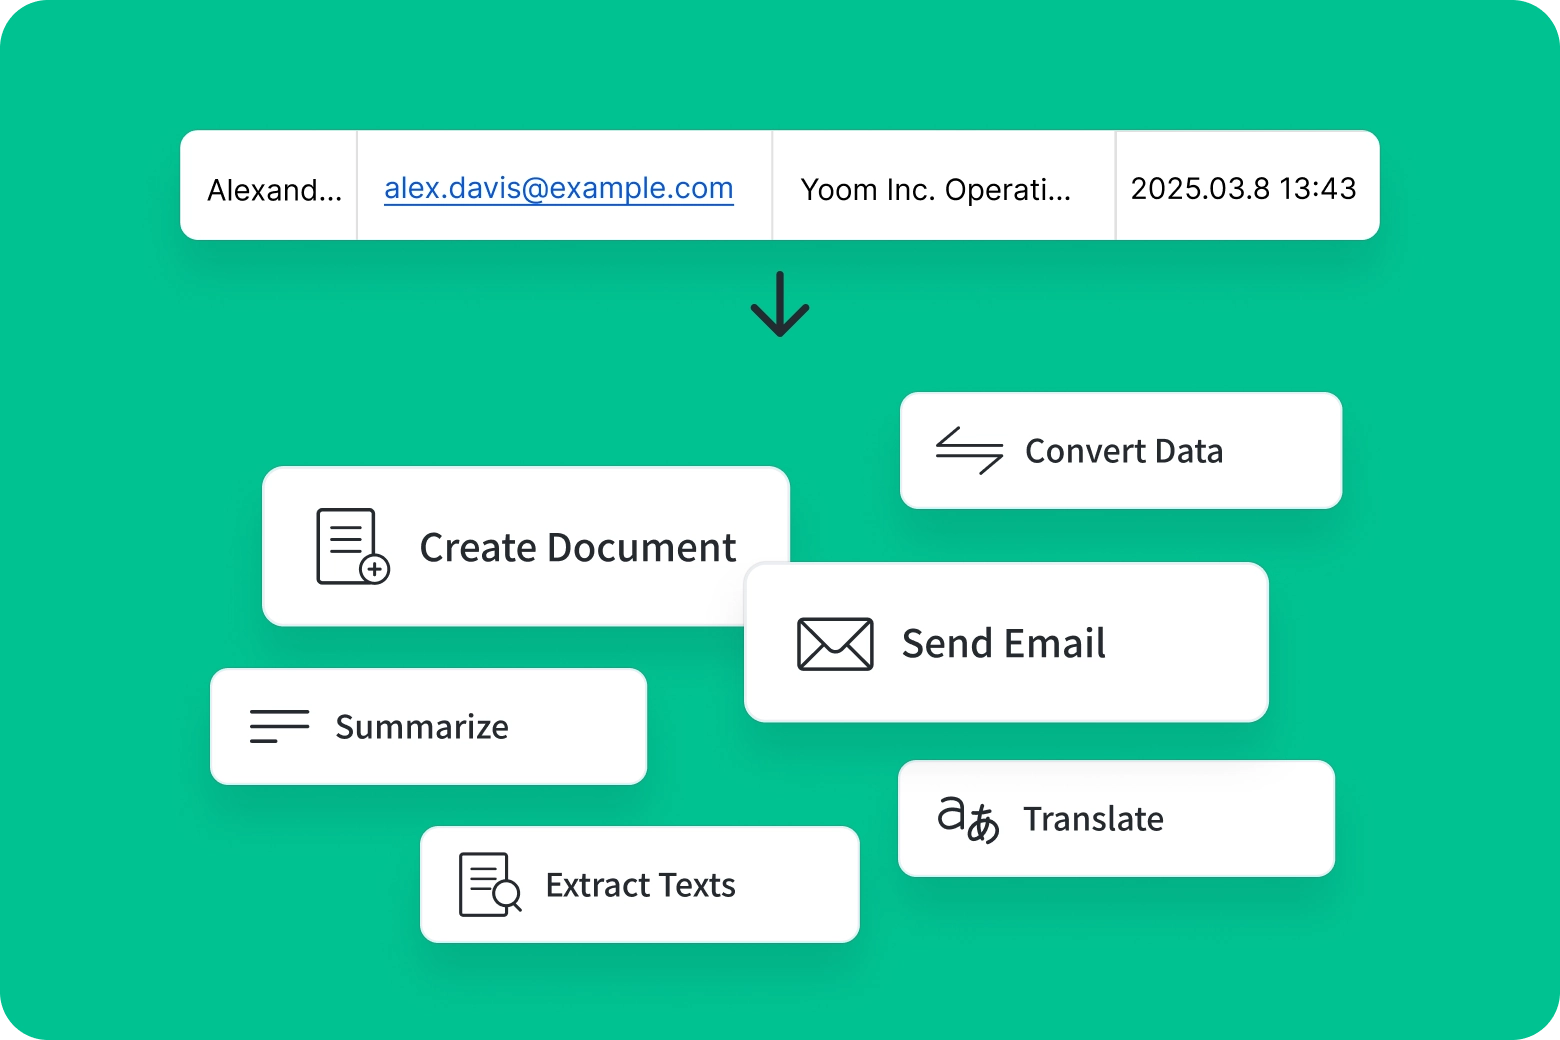Click the Create Document page icon
Screen dimensions: 1560x1040
pos(350,546)
